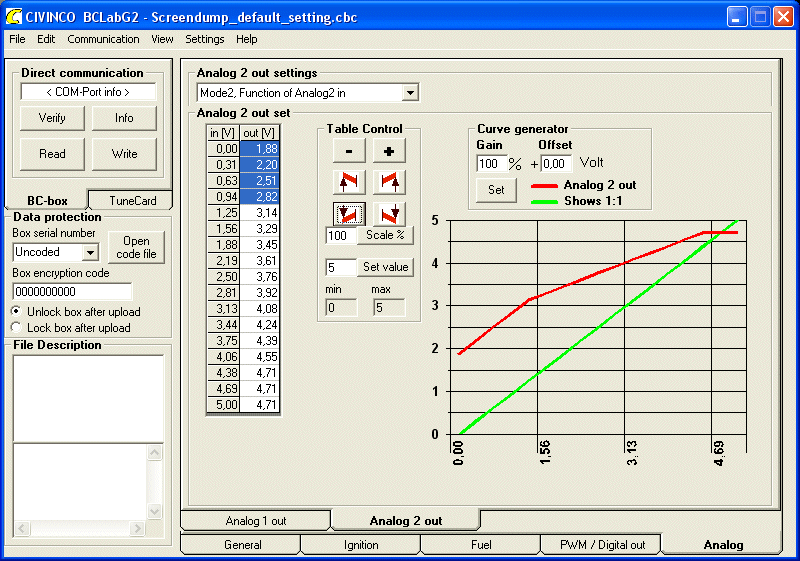This screenshot has height=561, width=800.
Task: Click the Box encryption code field
Action: tap(72, 292)
